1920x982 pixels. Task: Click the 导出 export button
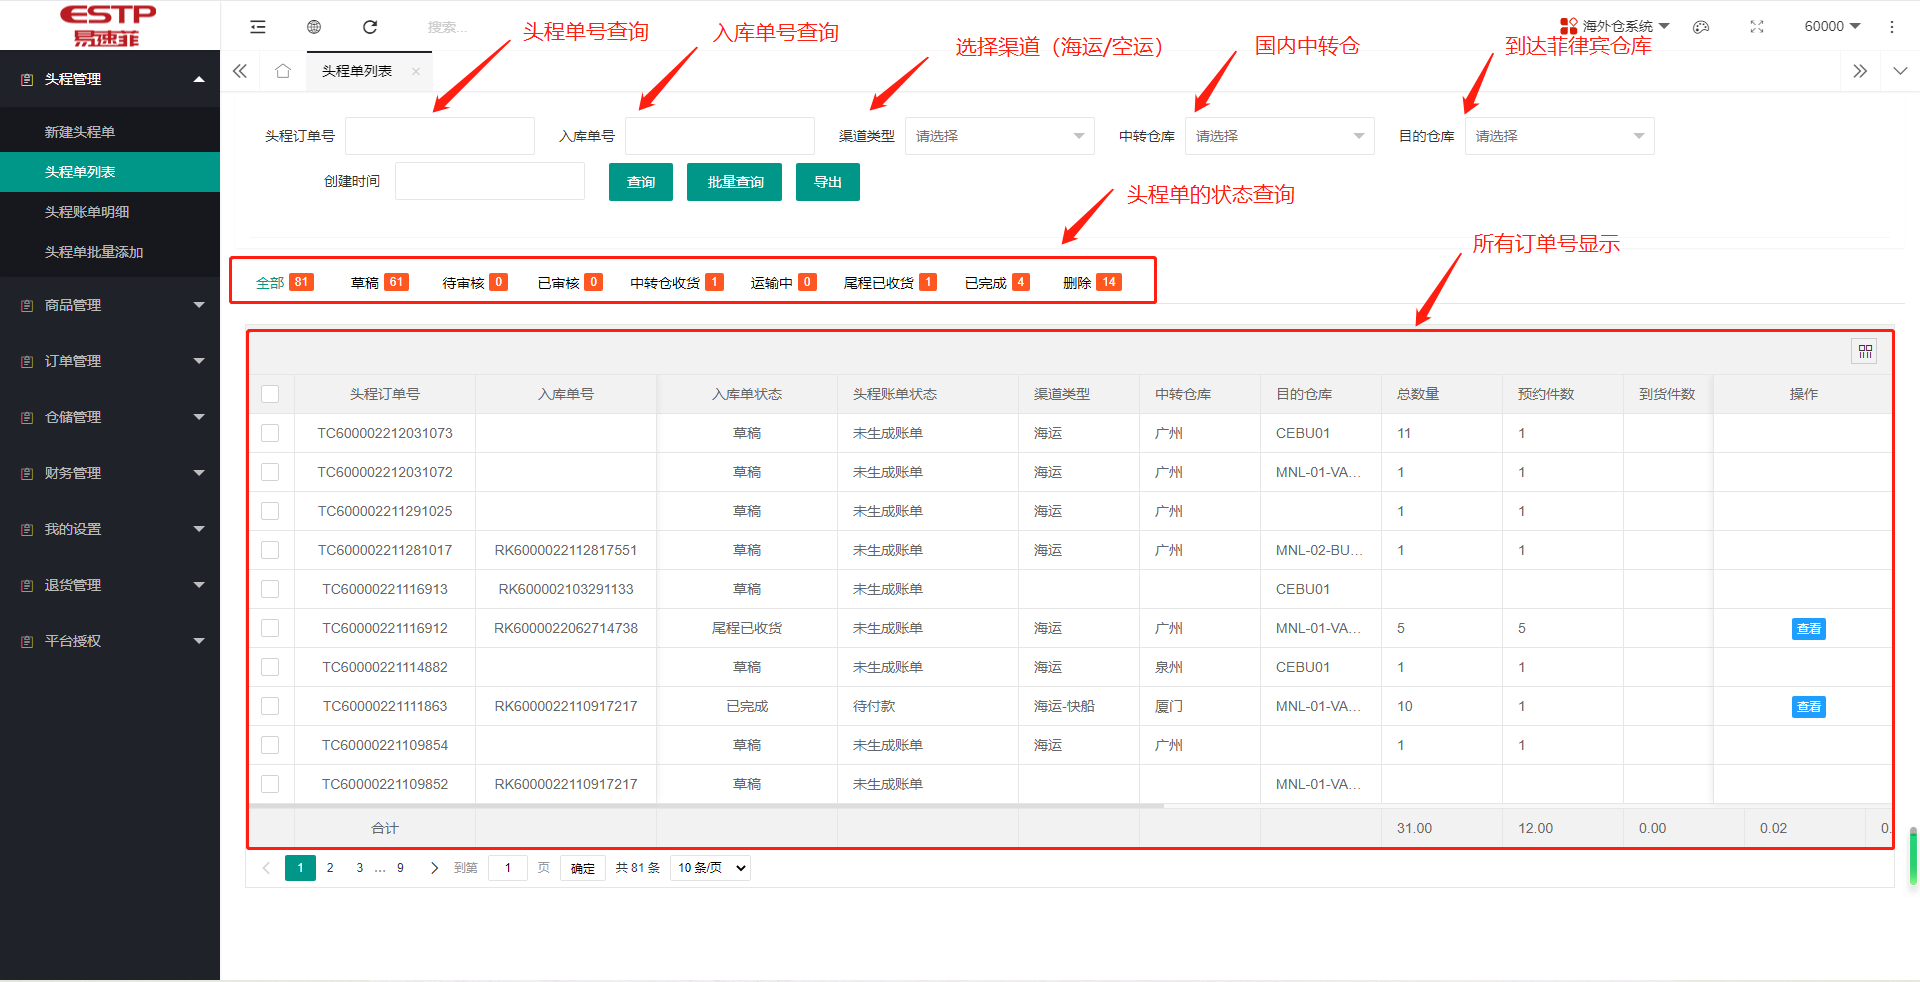click(x=827, y=181)
